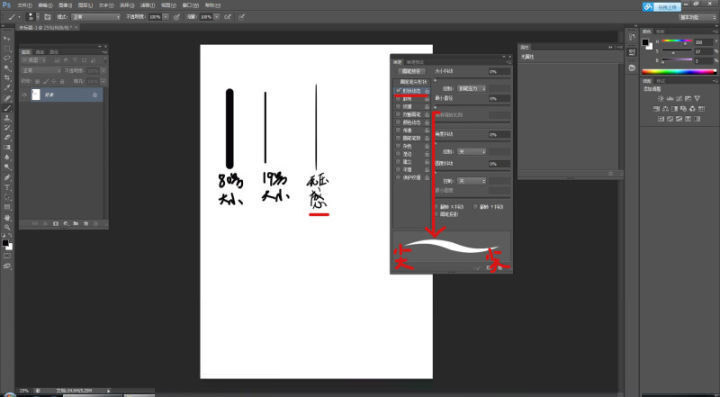The width and height of the screenshot is (720, 397).
Task: Open the brush Mode dropdown in options bar
Action: 96,17
